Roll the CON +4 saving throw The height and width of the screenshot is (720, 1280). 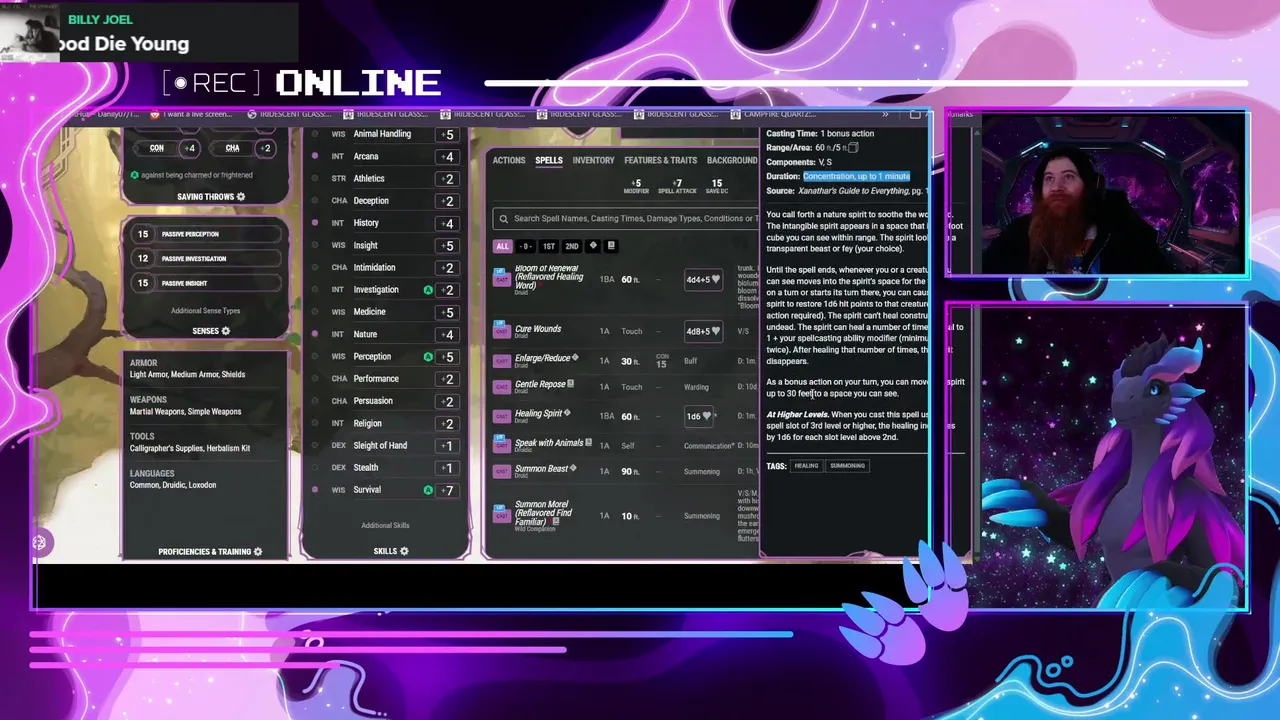[188, 148]
